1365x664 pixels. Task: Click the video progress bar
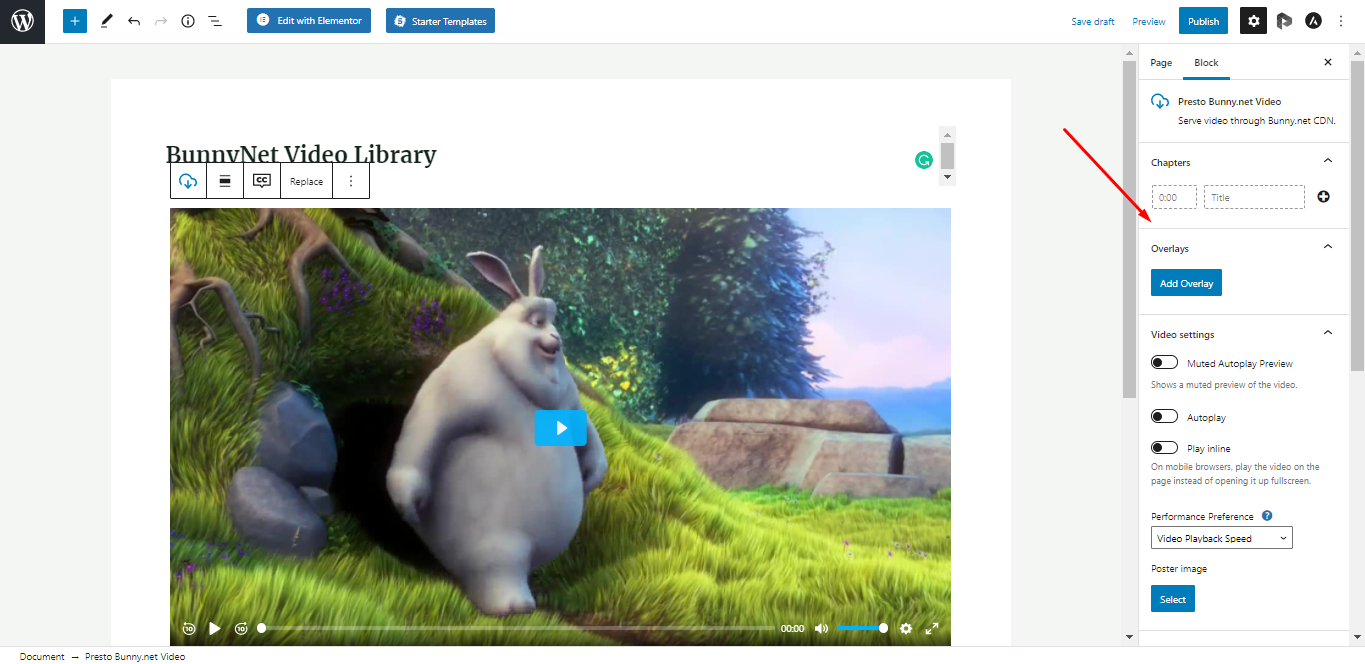tap(518, 628)
